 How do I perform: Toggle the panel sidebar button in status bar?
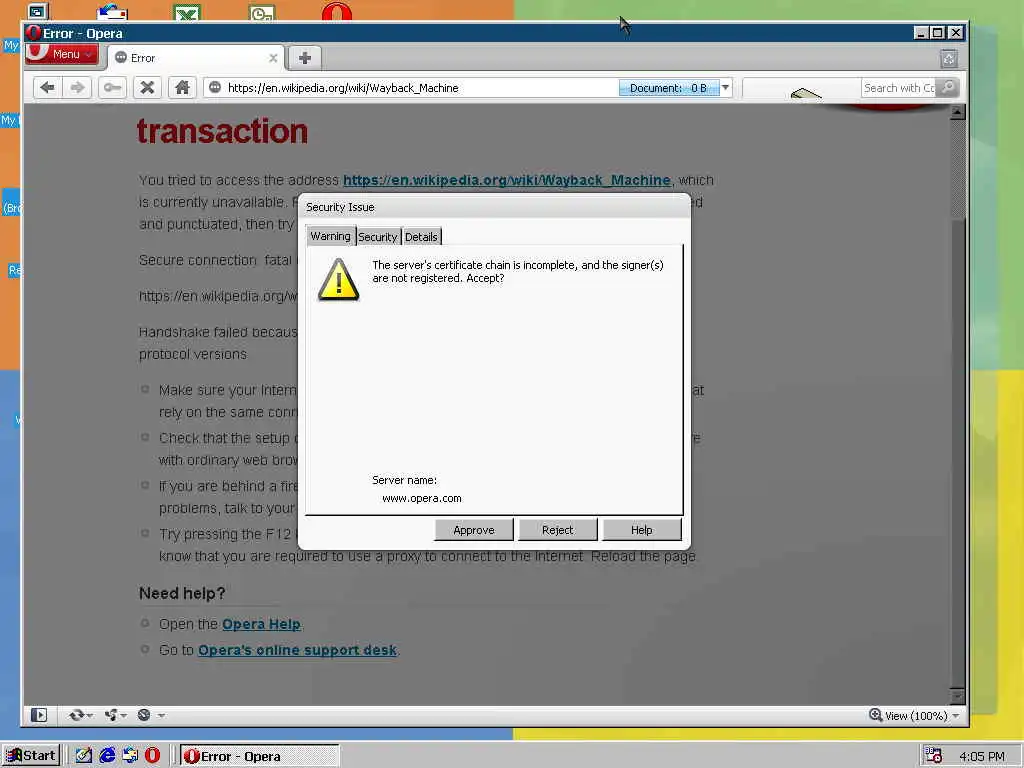click(39, 715)
